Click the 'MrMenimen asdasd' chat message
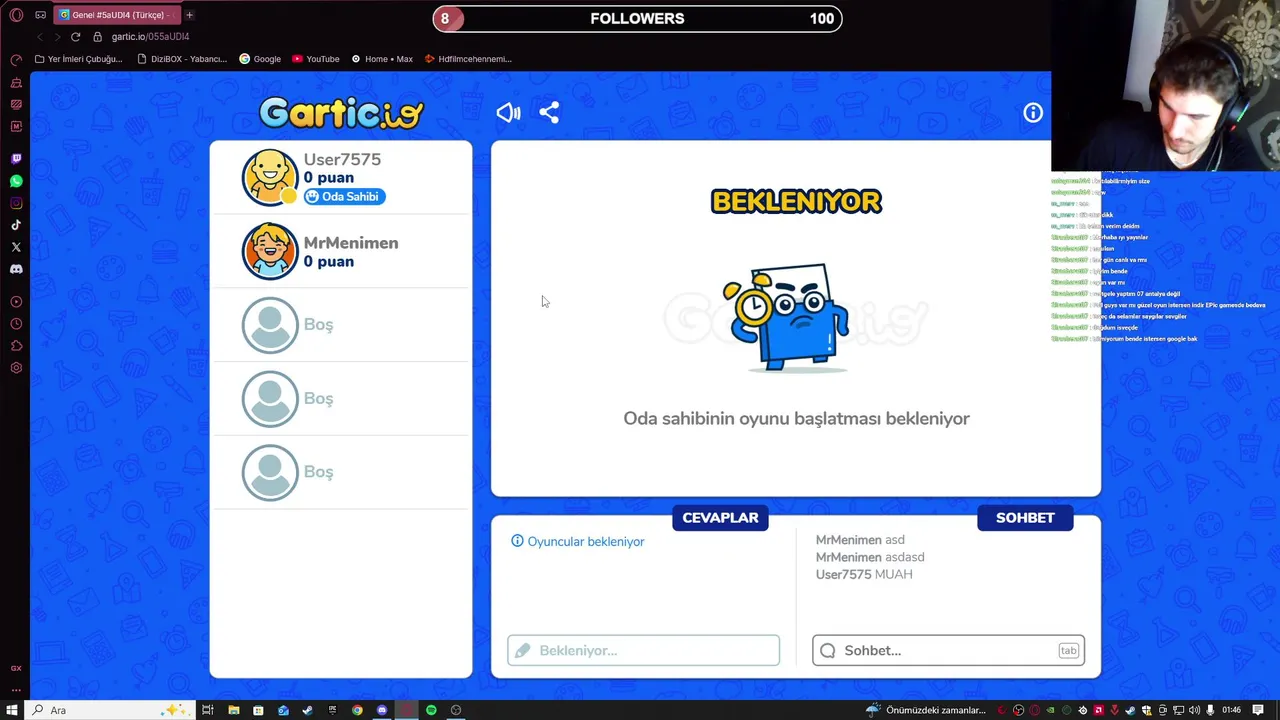 click(870, 557)
